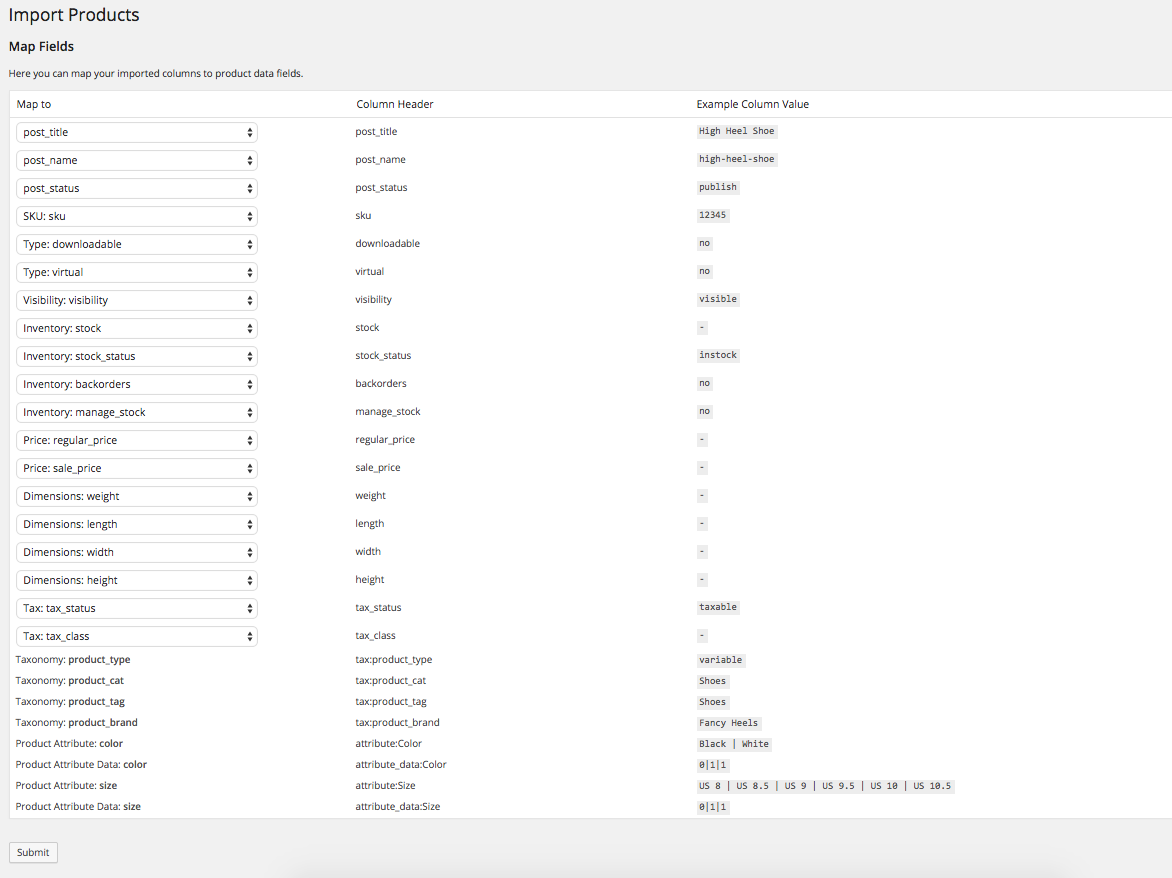Open the Tax: tax_status dropdown
This screenshot has height=878, width=1172.
point(136,608)
